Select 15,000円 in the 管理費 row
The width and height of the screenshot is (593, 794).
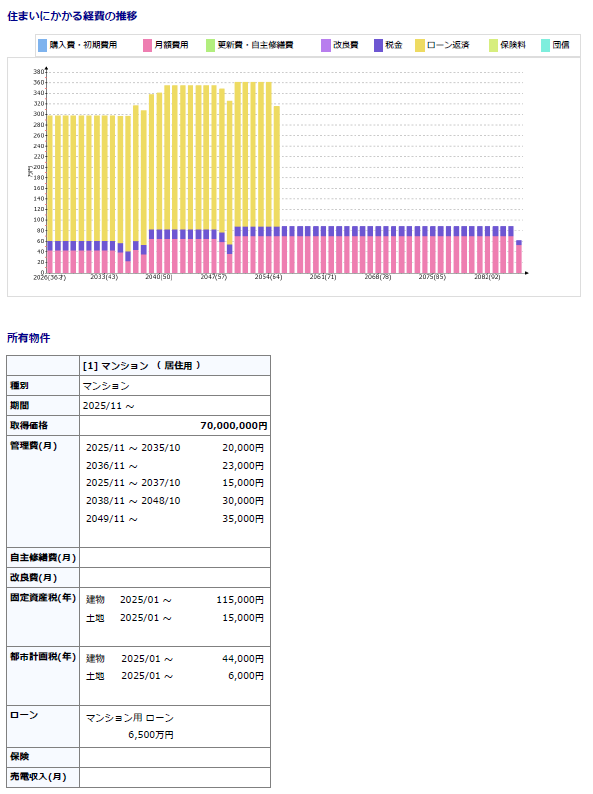pos(243,483)
